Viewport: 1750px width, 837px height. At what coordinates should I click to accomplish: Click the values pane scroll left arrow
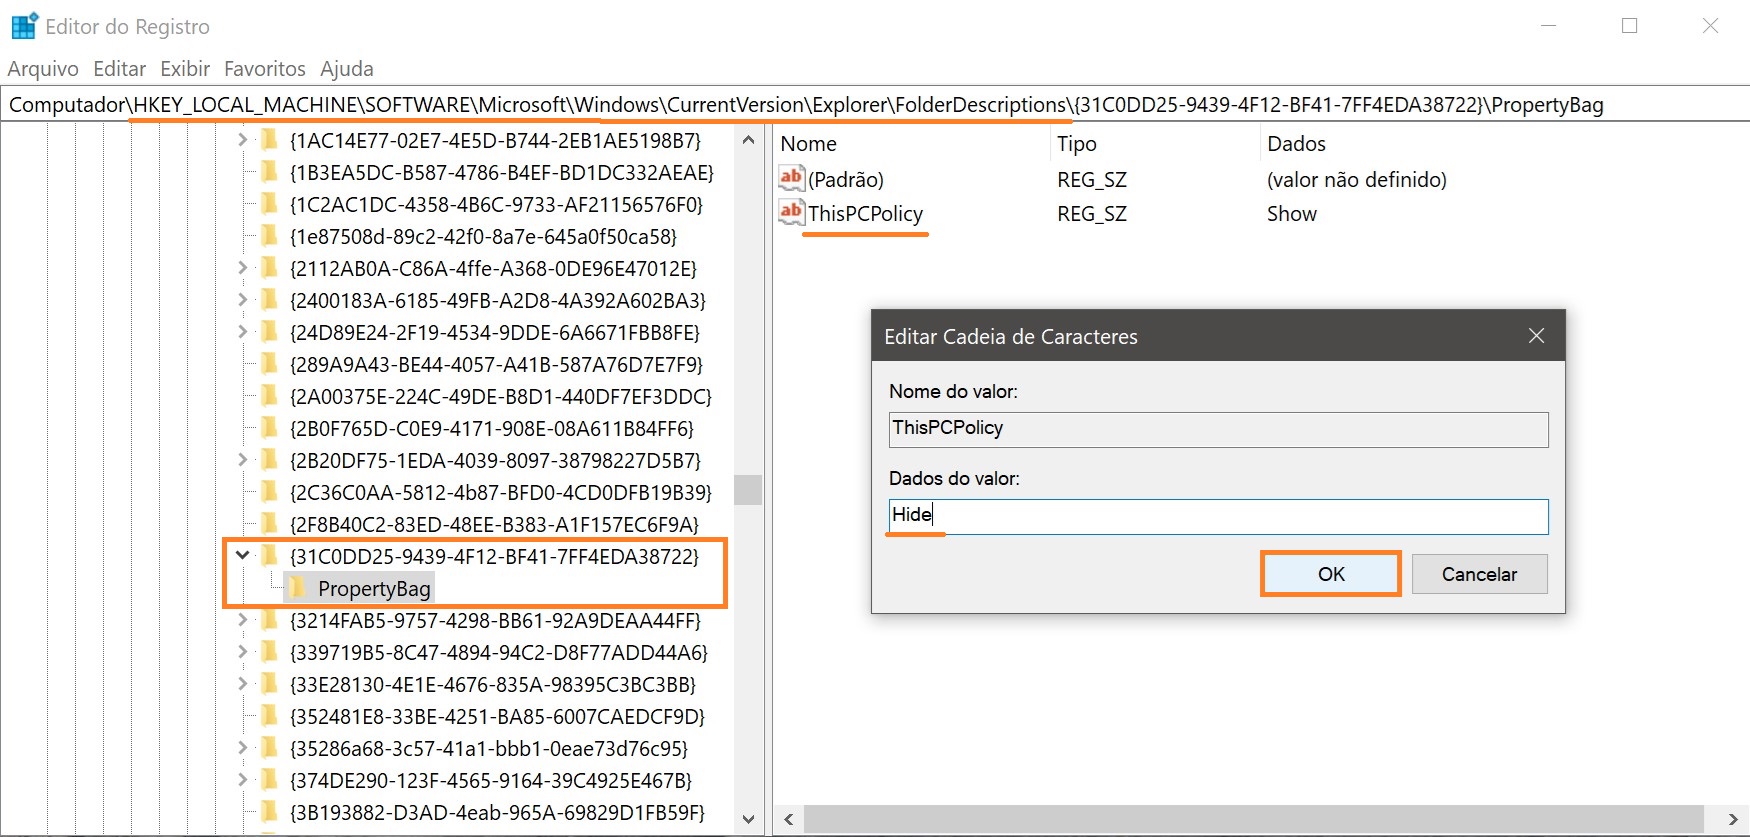[x=789, y=819]
